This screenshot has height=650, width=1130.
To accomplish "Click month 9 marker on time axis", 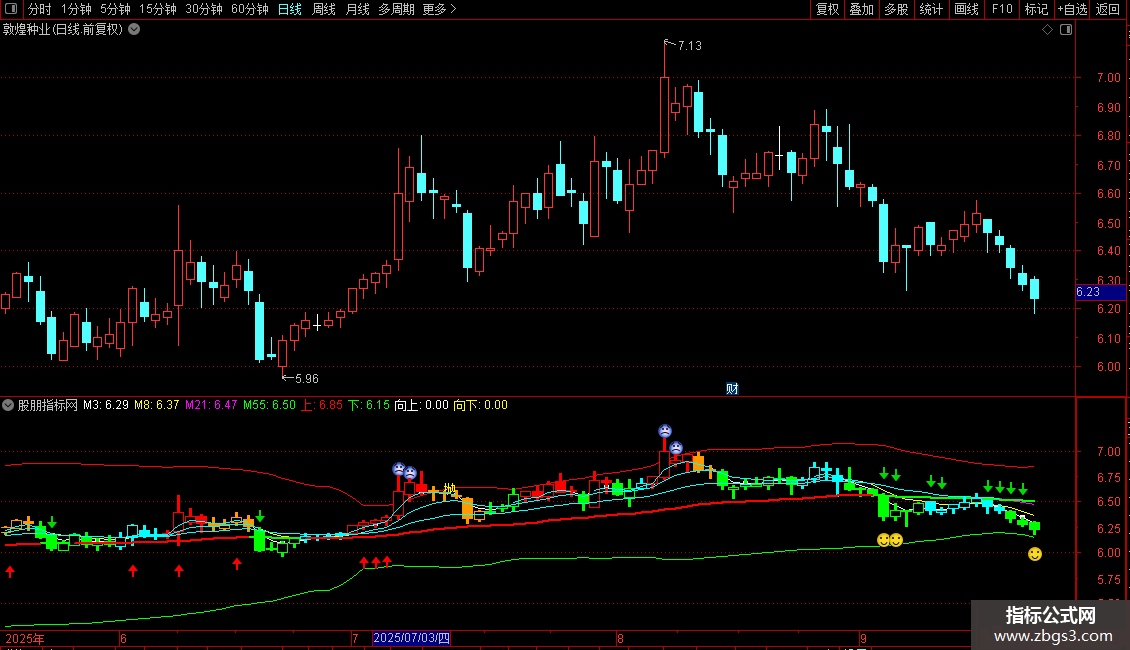I will click(x=863, y=638).
